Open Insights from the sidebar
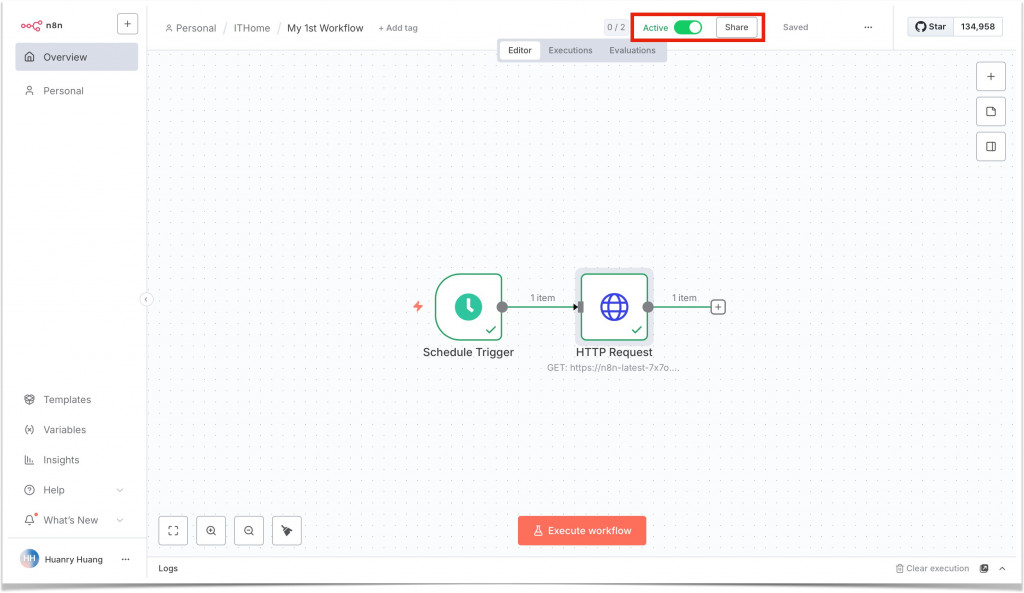 pyautogui.click(x=61, y=460)
